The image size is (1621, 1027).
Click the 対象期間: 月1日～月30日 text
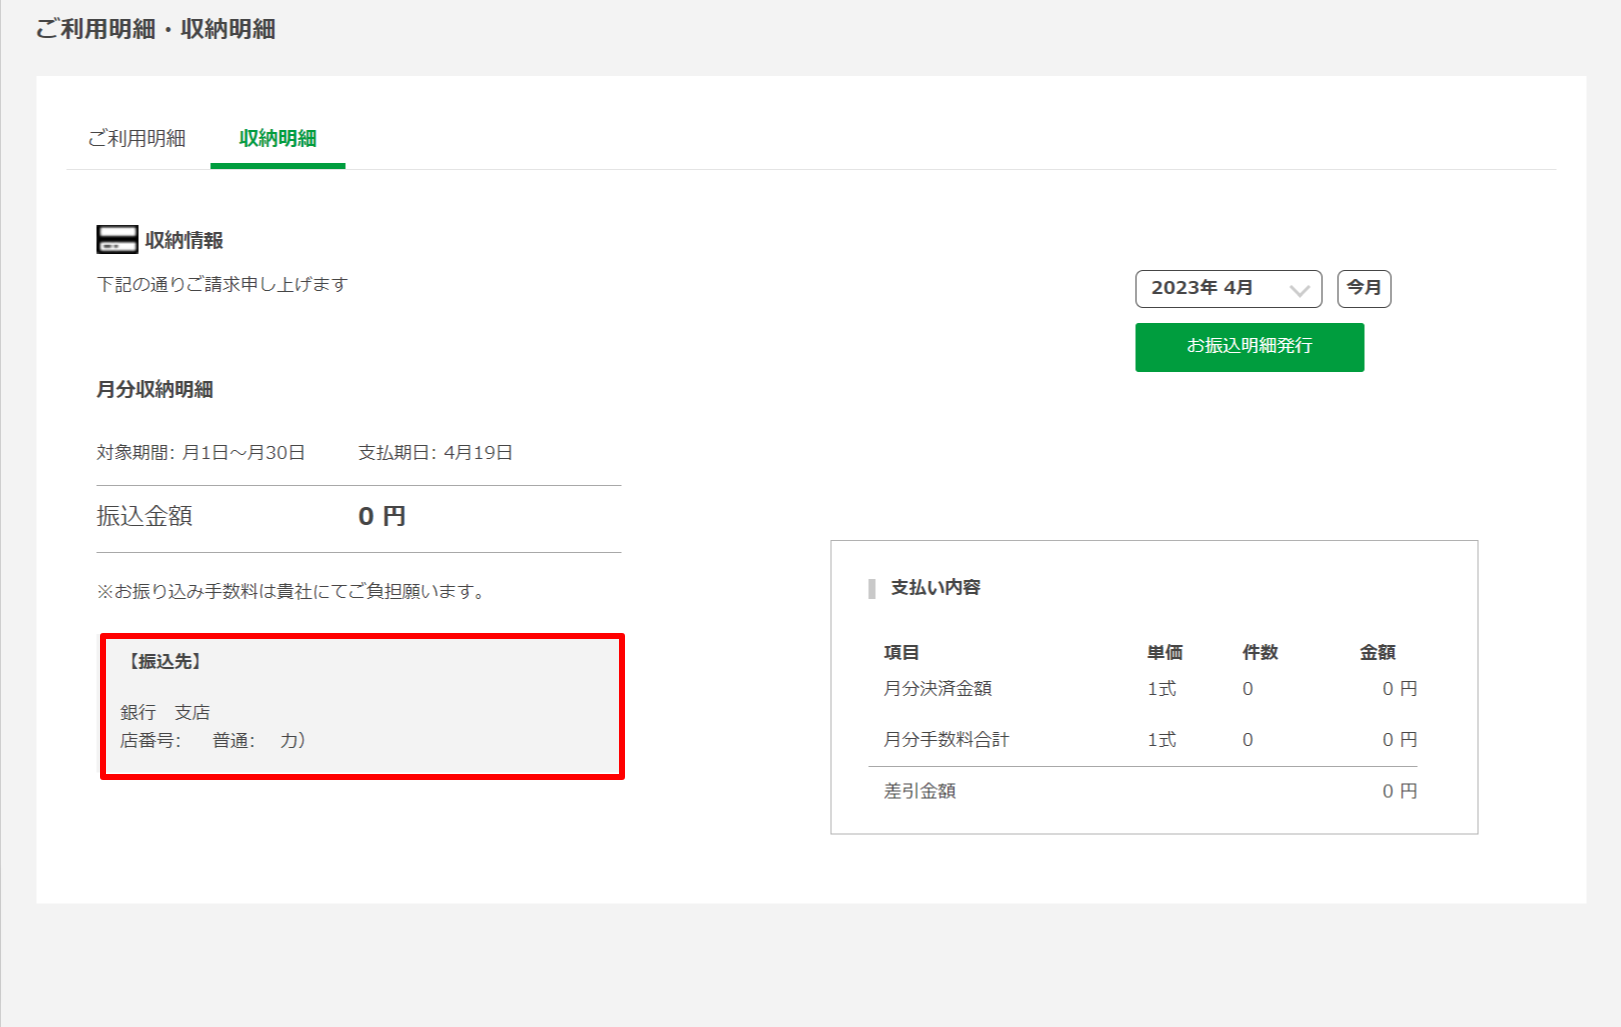coord(201,453)
